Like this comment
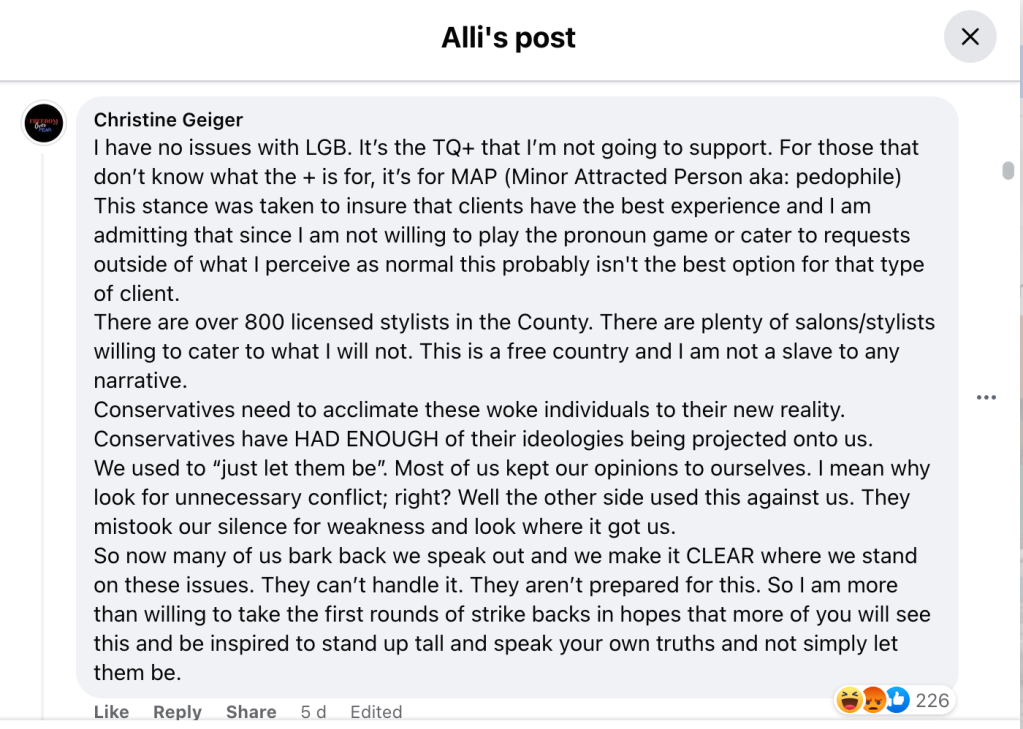The height and width of the screenshot is (729, 1023). pyautogui.click(x=111, y=712)
